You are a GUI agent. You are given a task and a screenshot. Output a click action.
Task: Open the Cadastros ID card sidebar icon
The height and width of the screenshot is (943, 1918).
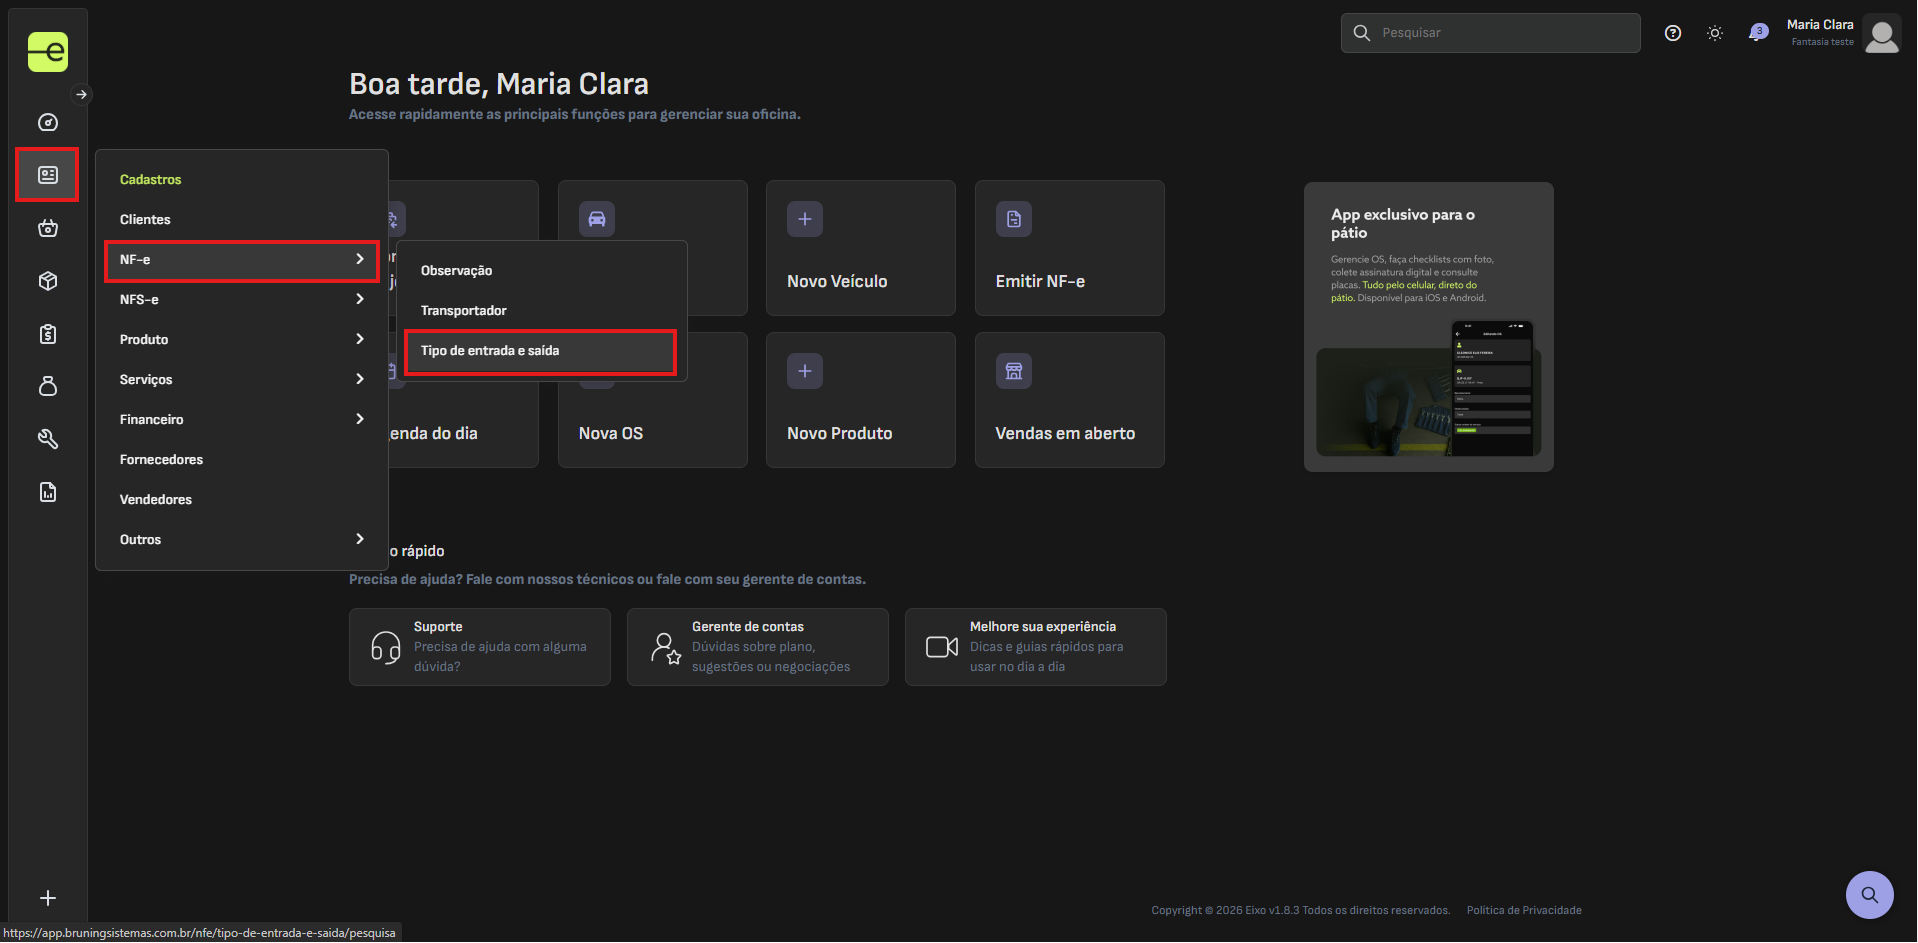(x=48, y=175)
